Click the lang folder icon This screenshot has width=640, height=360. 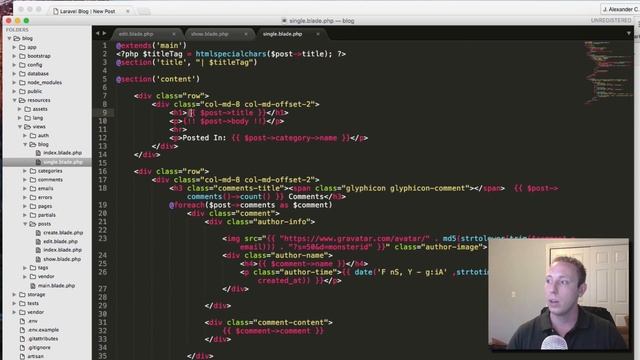click(x=28, y=118)
